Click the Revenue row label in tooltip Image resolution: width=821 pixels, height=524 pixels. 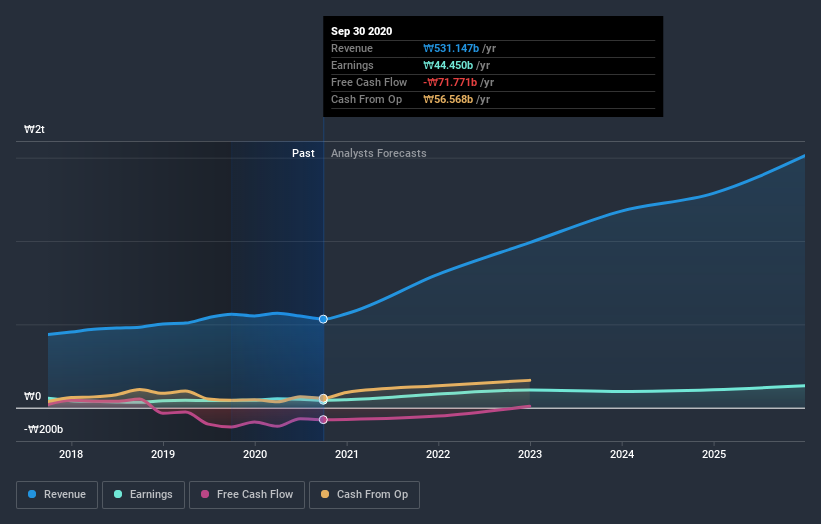352,48
